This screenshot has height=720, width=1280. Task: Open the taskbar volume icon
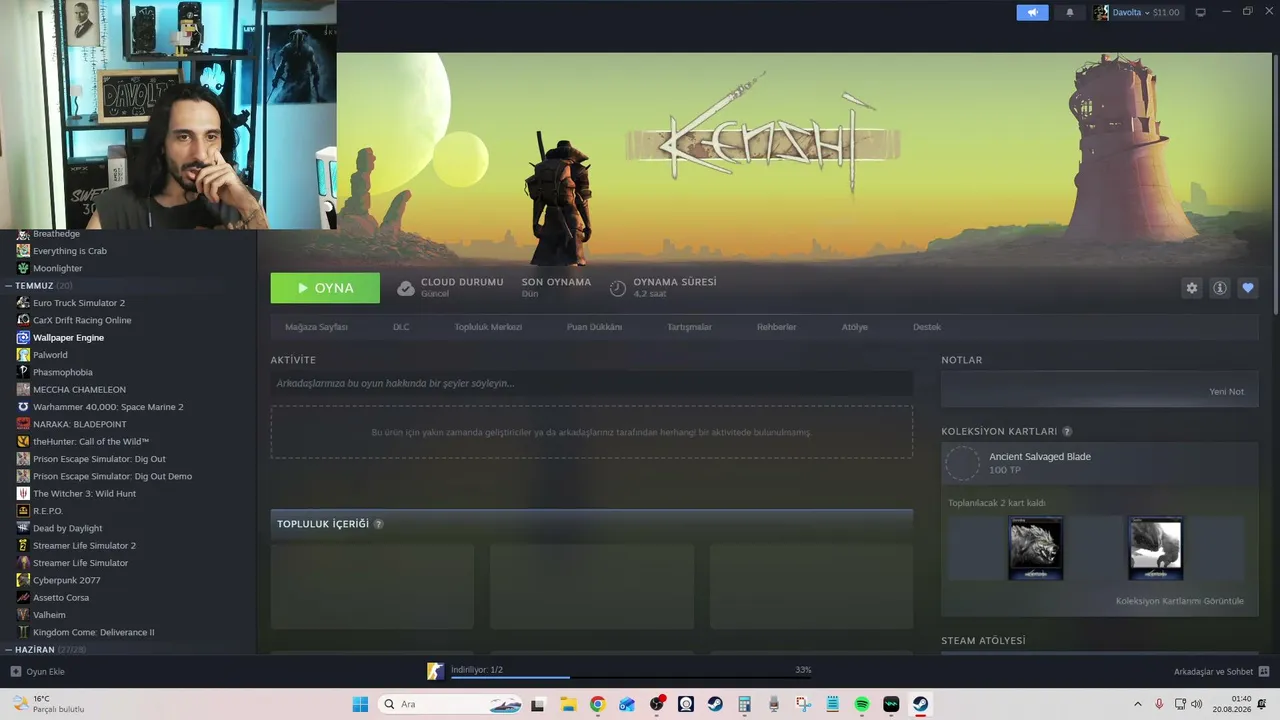point(1198,704)
